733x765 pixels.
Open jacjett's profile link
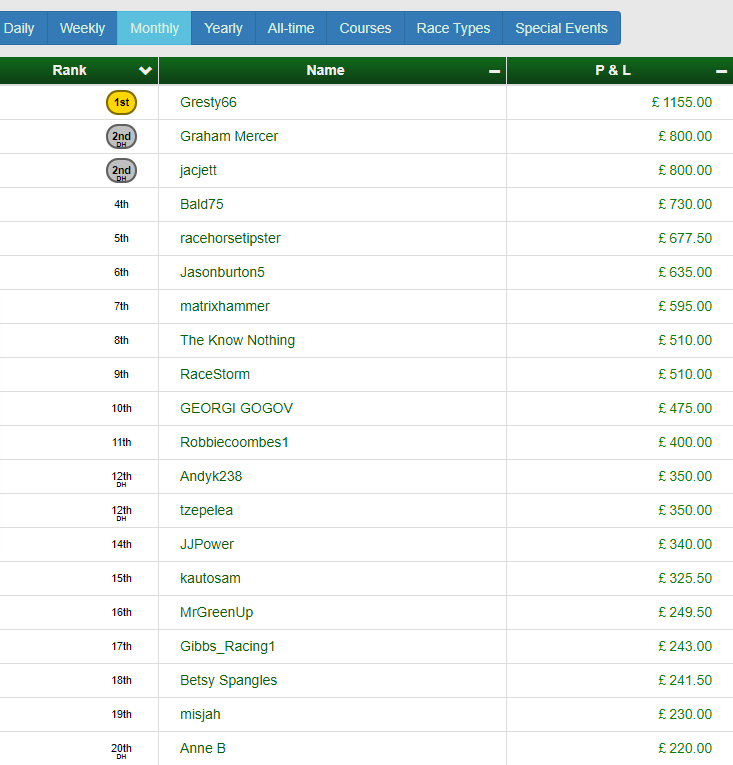point(198,170)
